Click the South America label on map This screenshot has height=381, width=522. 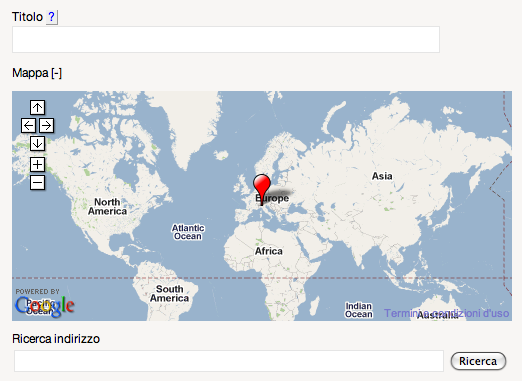click(169, 294)
